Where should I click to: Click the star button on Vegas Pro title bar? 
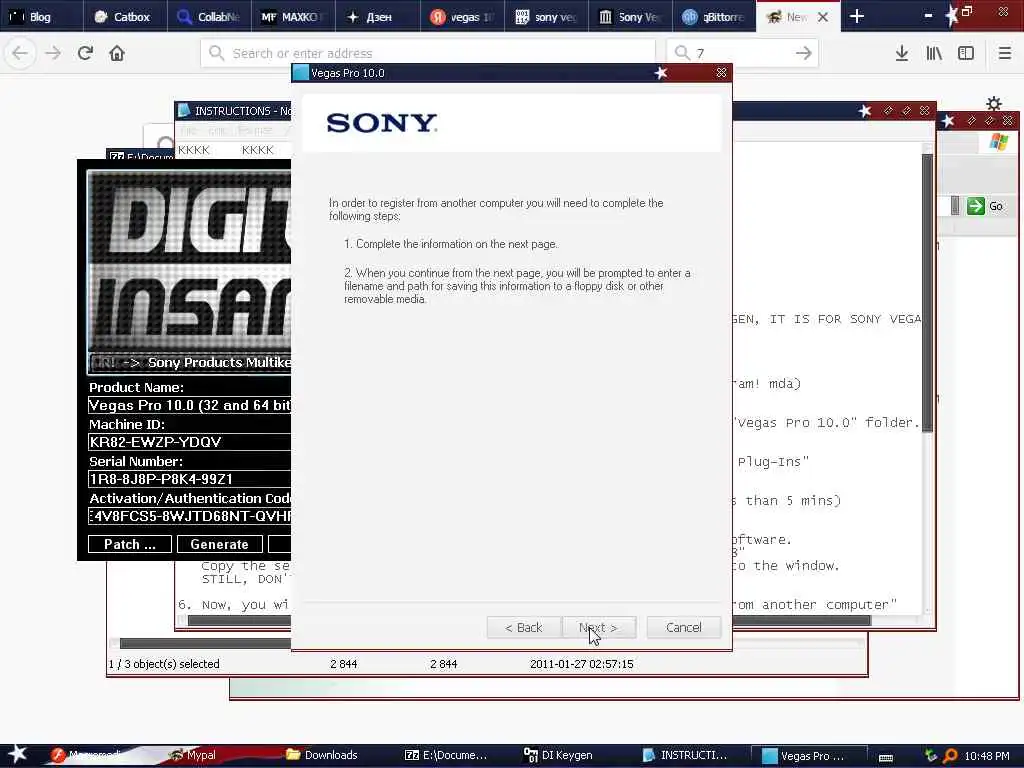[x=661, y=72]
